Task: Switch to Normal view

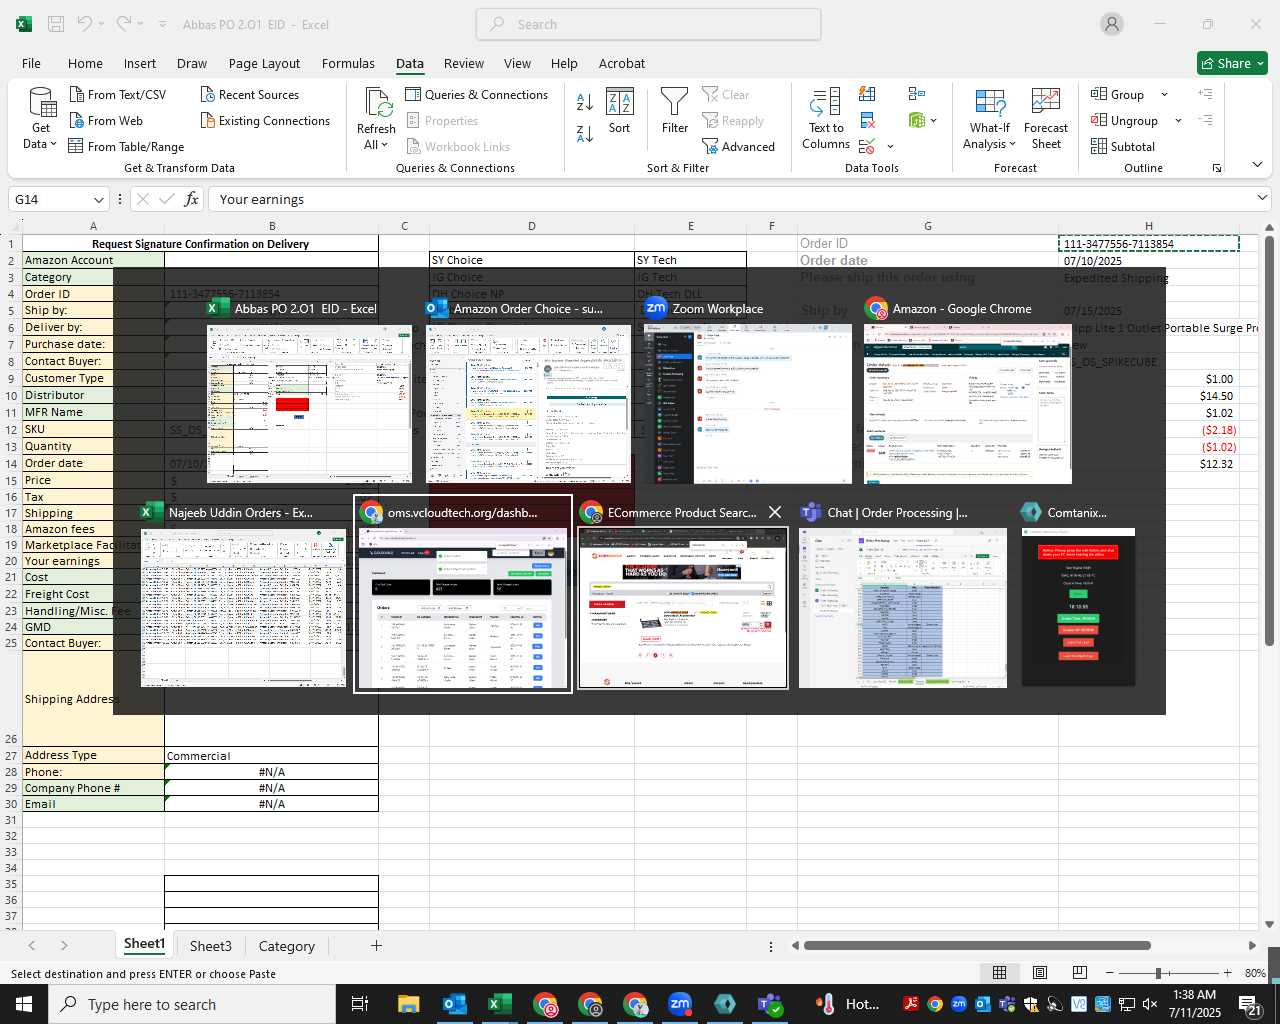Action: tap(999, 973)
